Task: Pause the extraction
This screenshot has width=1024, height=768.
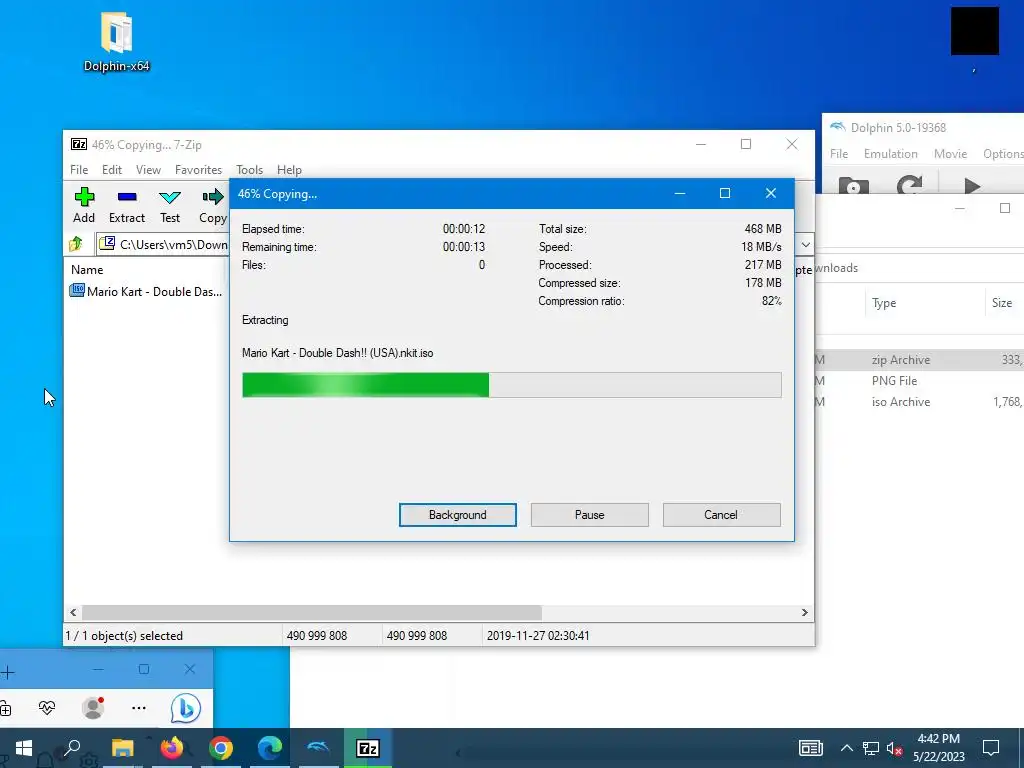Action: [x=590, y=515]
